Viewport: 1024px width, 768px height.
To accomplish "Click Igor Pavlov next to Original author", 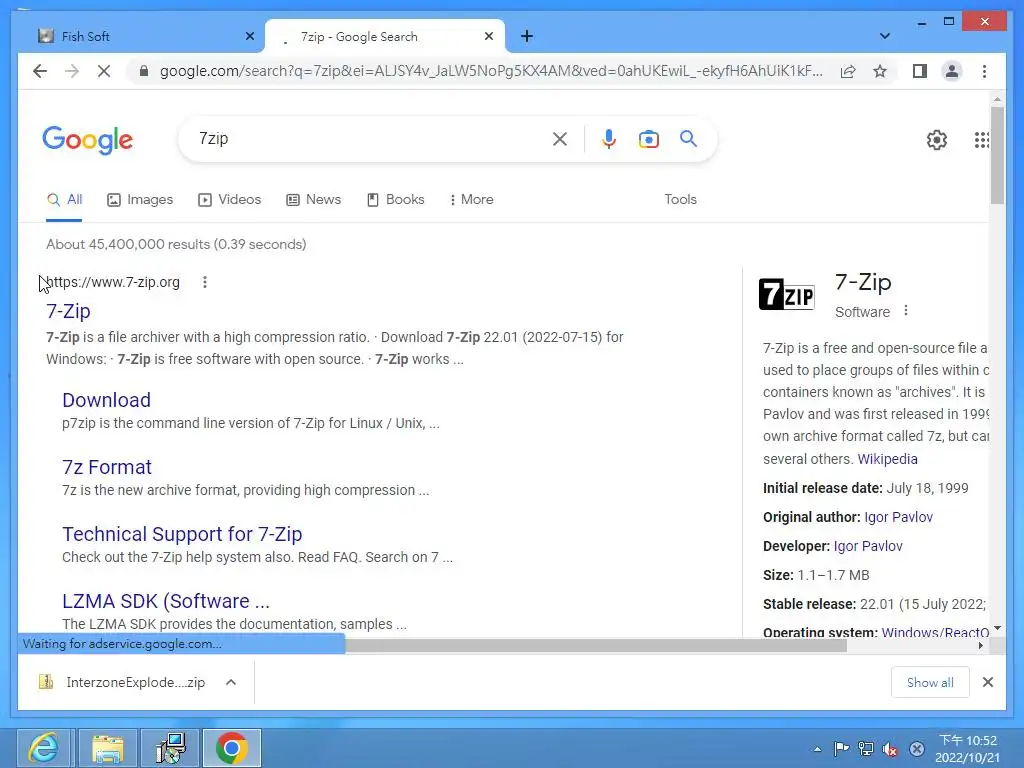I will click(x=898, y=517).
